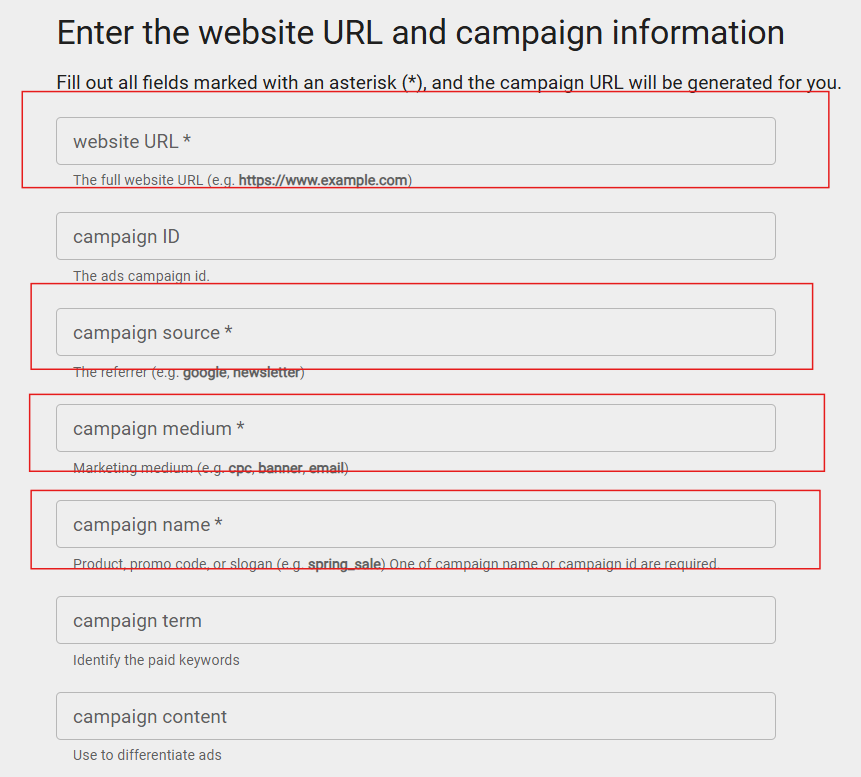This screenshot has height=777, width=861.
Task: Click the 'The ads campaign id.' hint
Action: [x=141, y=276]
